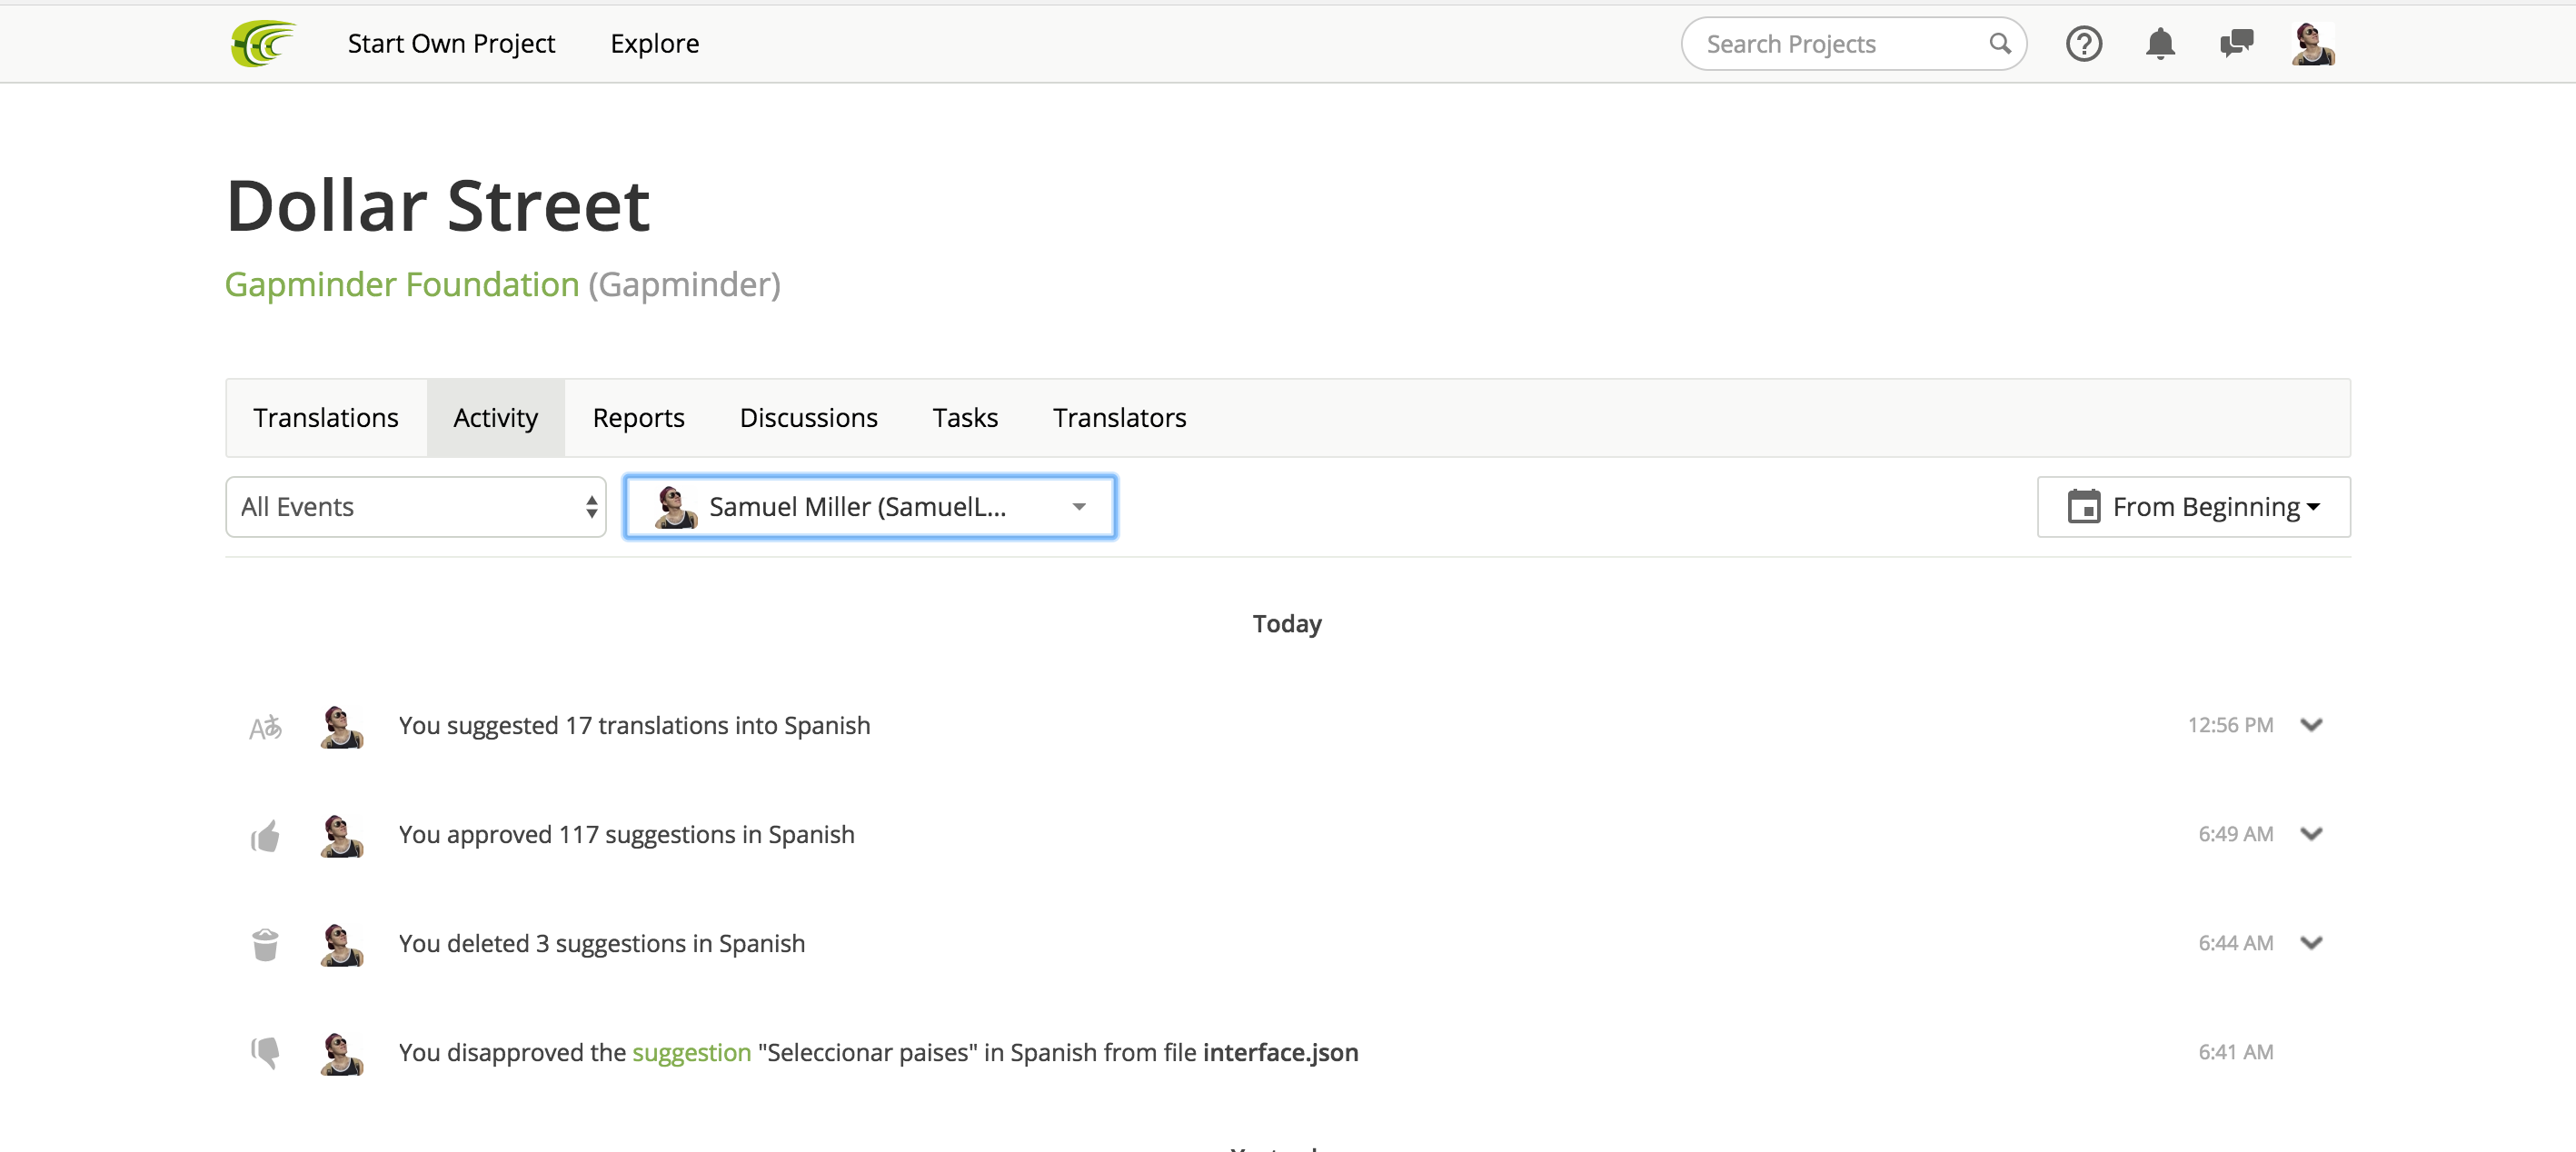Click calendar icon in From Beginning button

tap(2083, 507)
